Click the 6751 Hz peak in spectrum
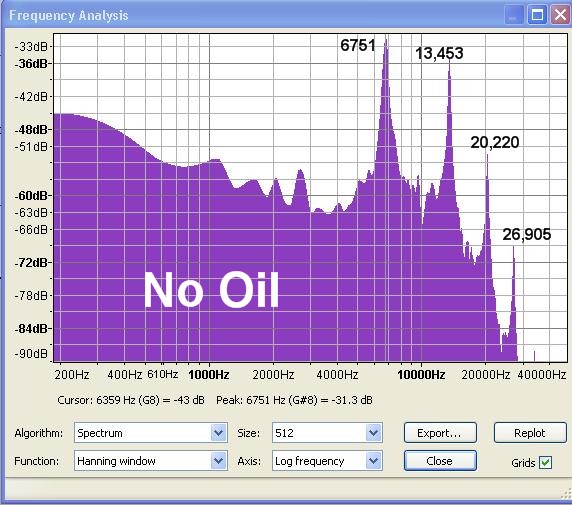Screen dimensions: 572x505 tap(386, 41)
